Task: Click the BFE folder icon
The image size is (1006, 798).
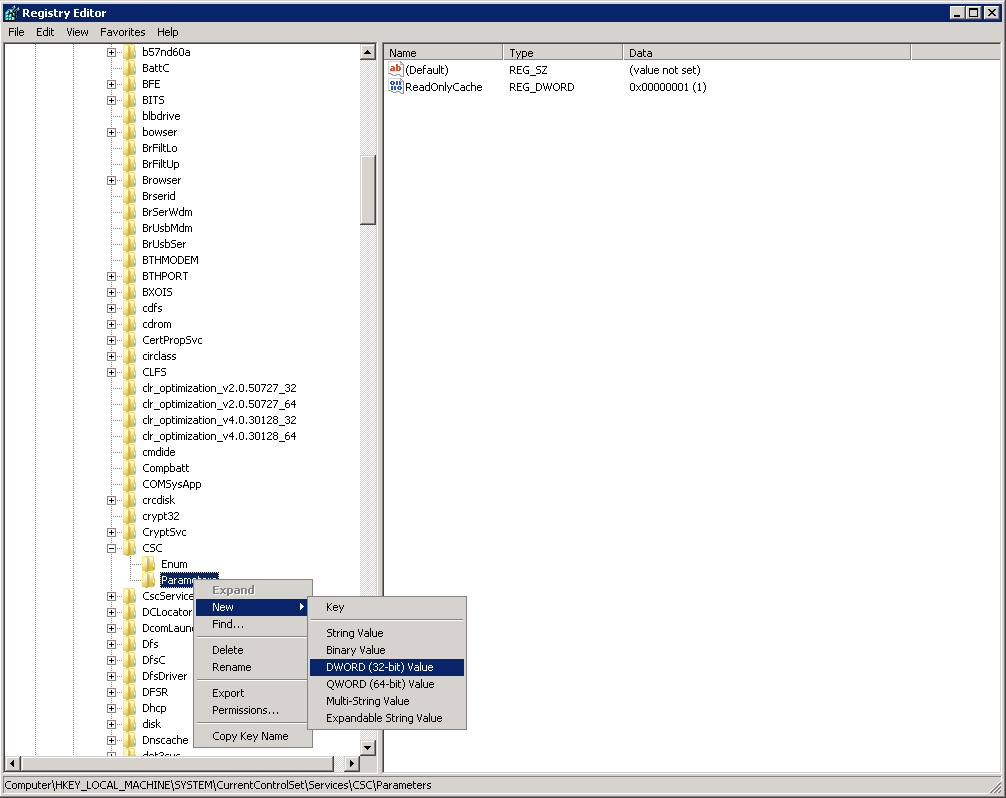Action: pyautogui.click(x=130, y=84)
